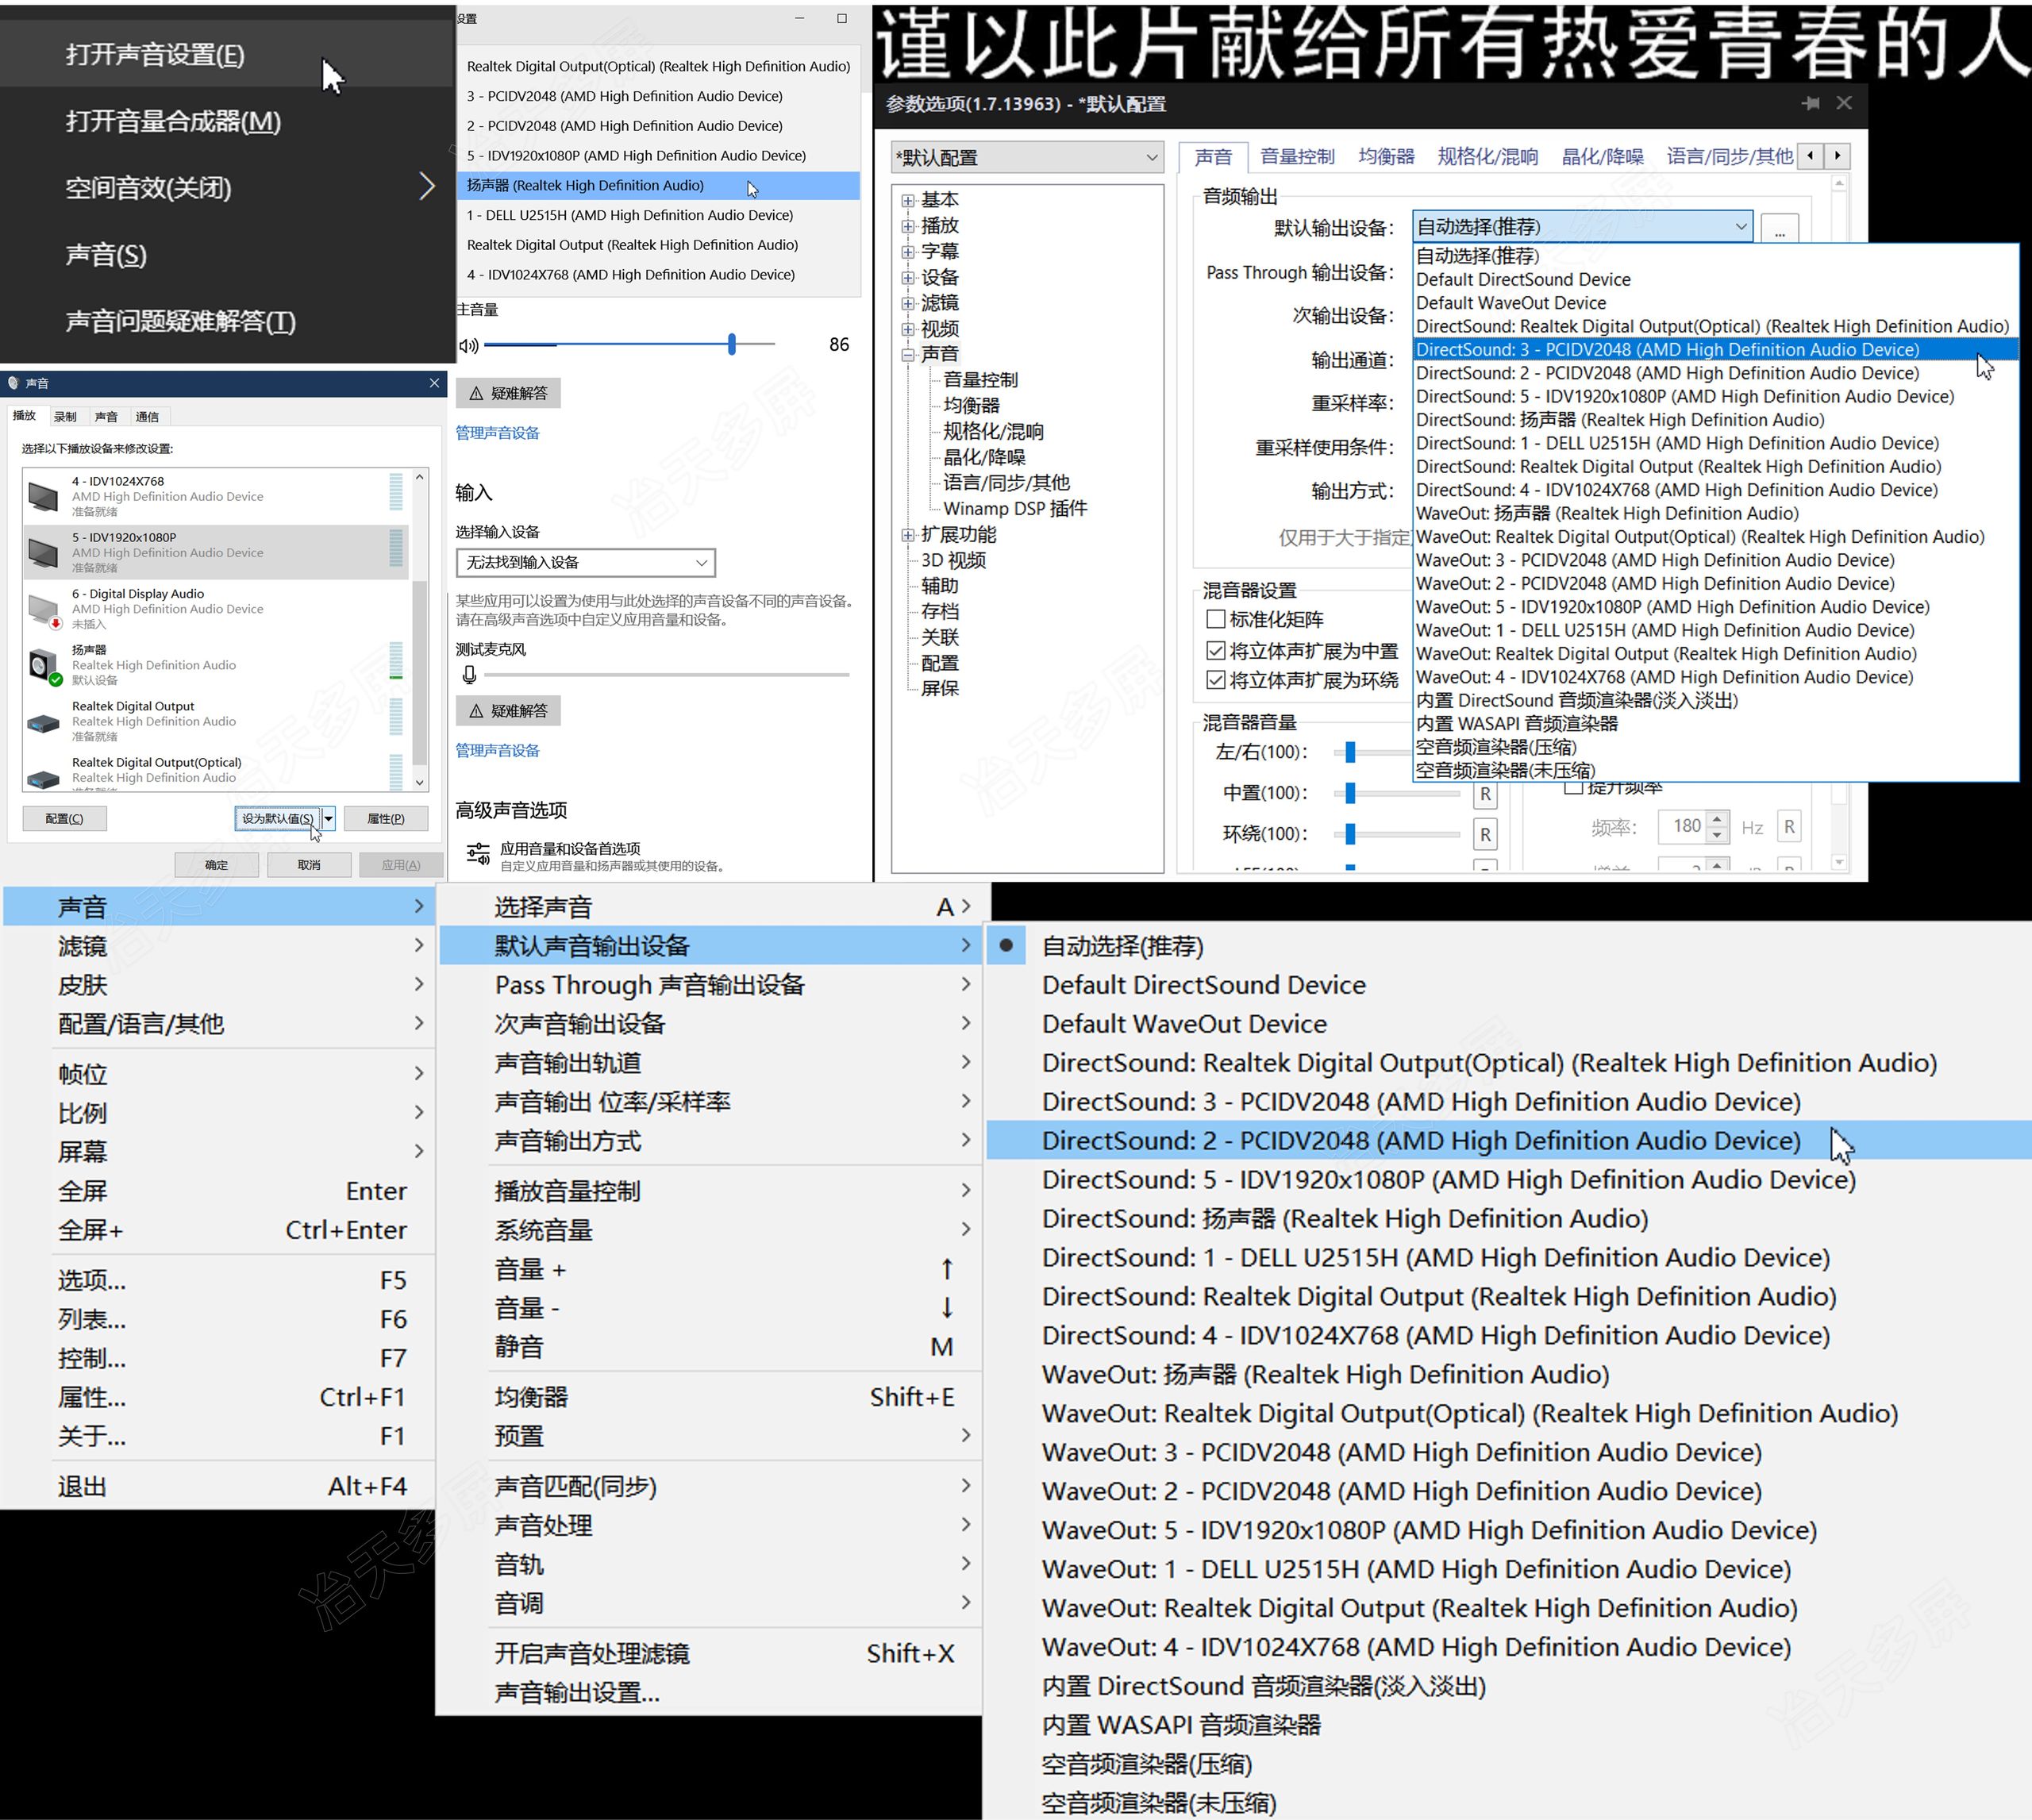The height and width of the screenshot is (1820, 2032).
Task: Collapse the 声音 tree node
Action: [x=908, y=354]
